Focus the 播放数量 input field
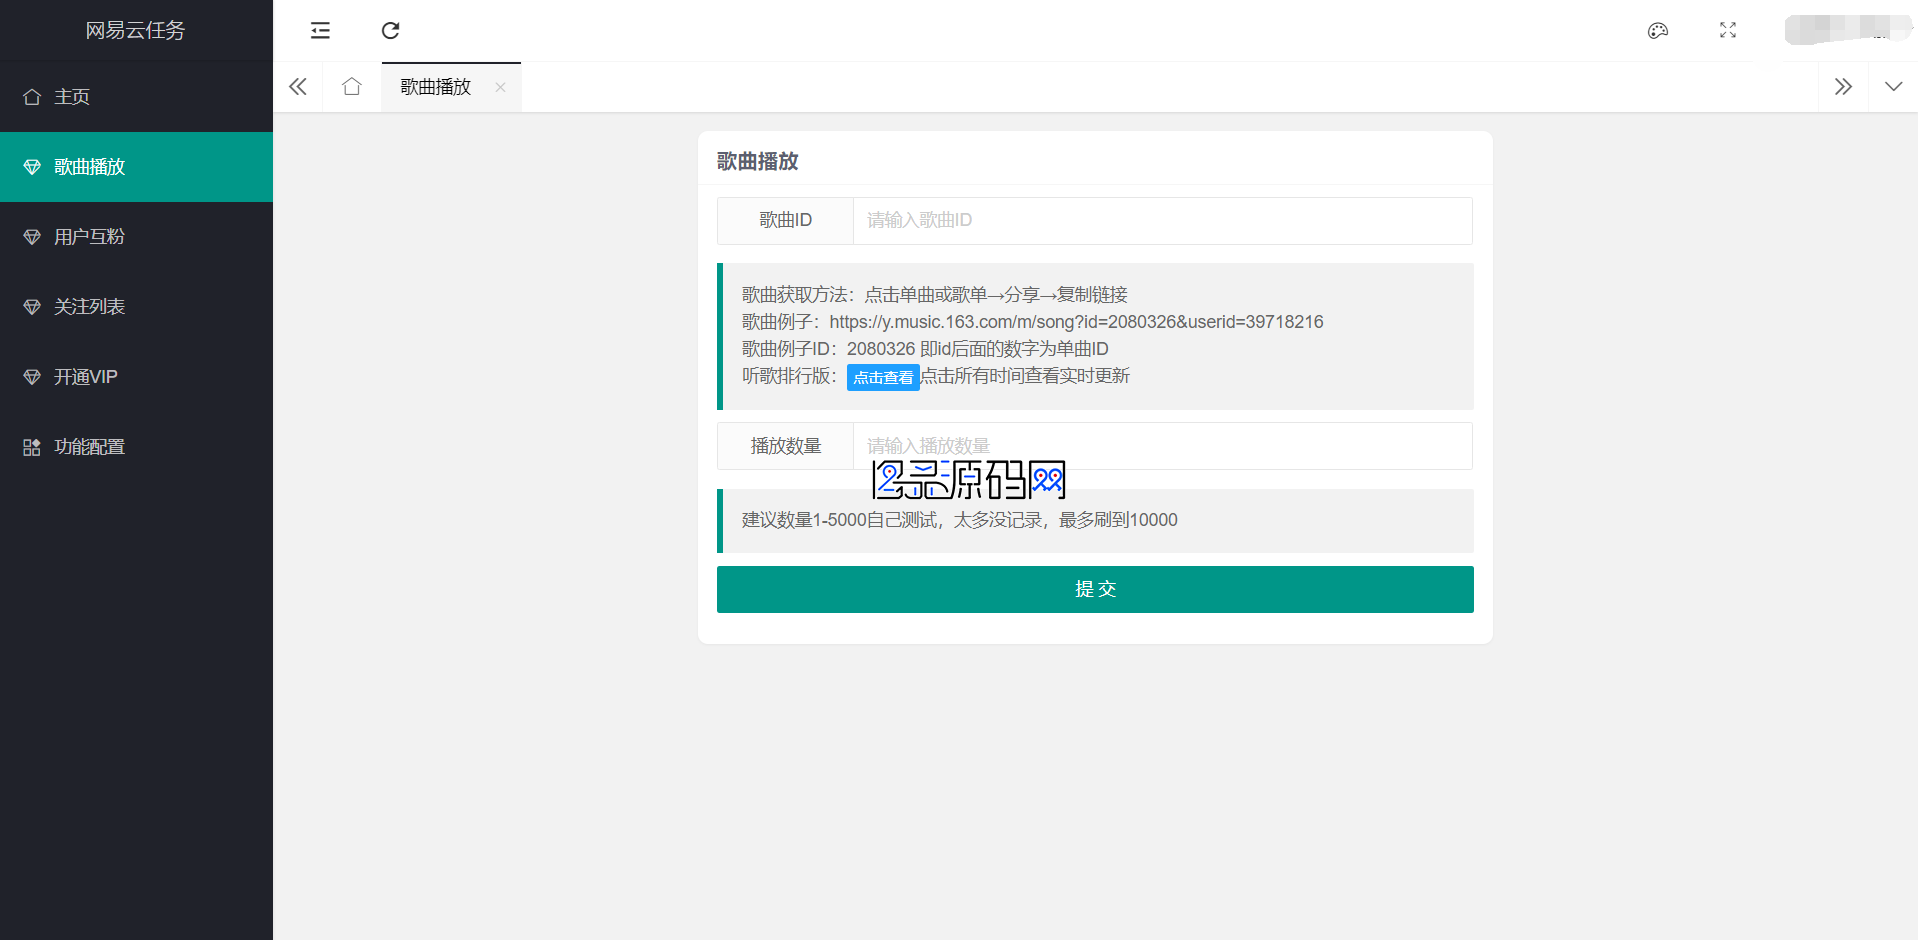This screenshot has width=1918, height=940. (x=1162, y=446)
